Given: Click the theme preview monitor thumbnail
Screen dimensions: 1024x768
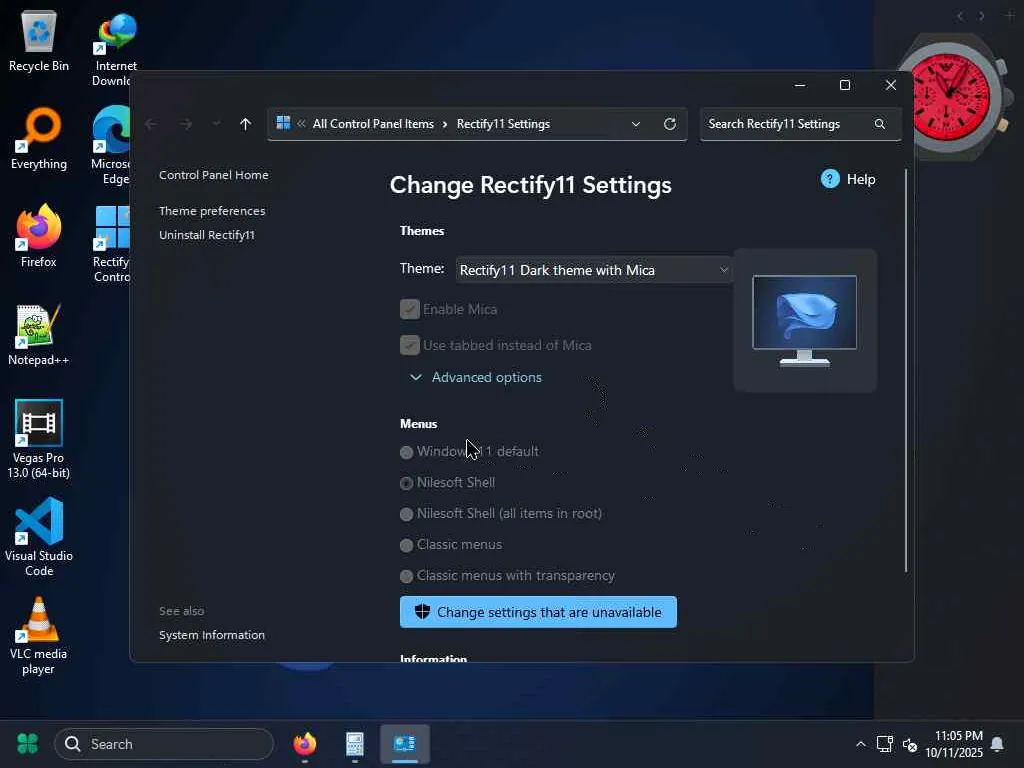Looking at the screenshot, I should [x=805, y=320].
